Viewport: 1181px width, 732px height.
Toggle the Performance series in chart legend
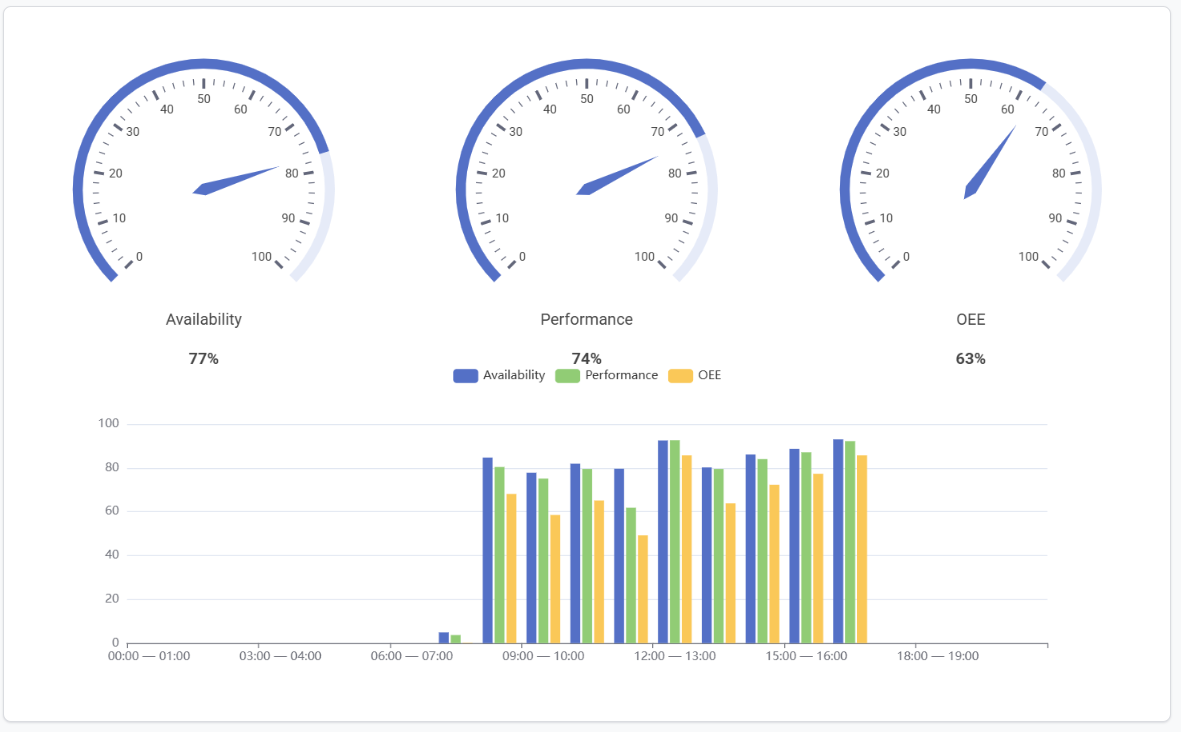coord(606,375)
